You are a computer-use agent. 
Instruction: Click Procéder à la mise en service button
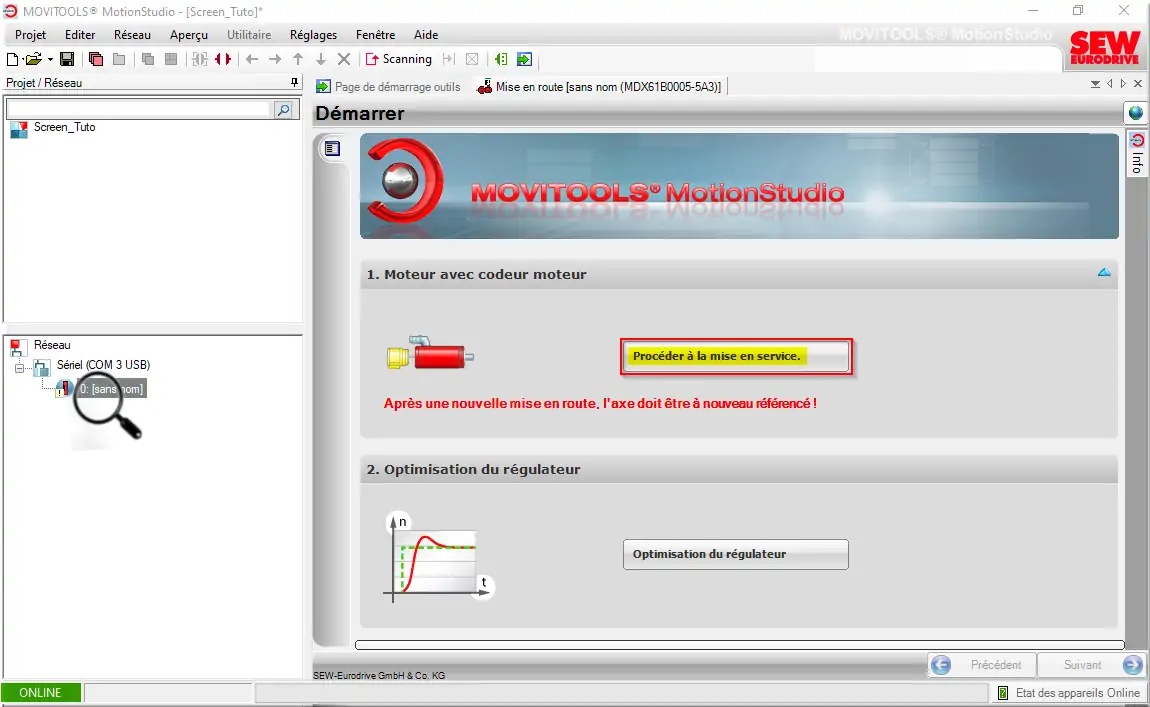point(736,356)
